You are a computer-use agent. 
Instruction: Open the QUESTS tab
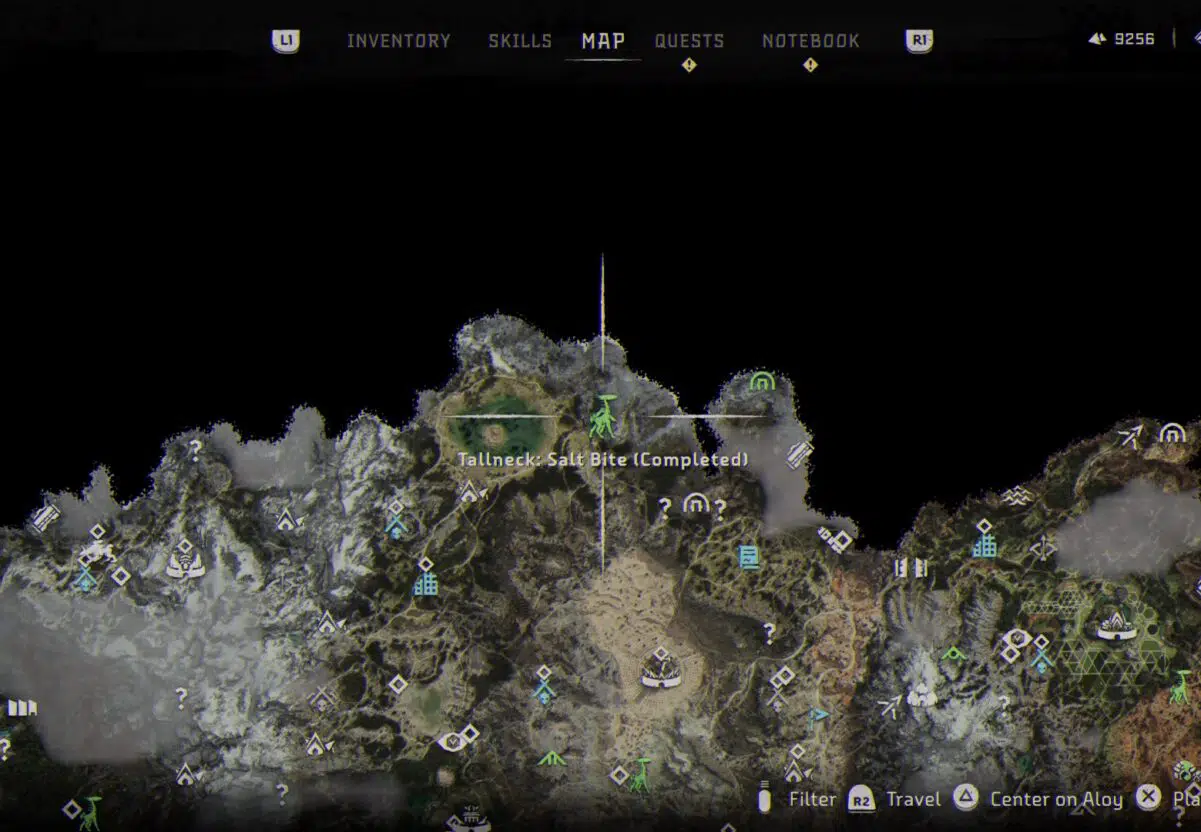[x=689, y=41]
